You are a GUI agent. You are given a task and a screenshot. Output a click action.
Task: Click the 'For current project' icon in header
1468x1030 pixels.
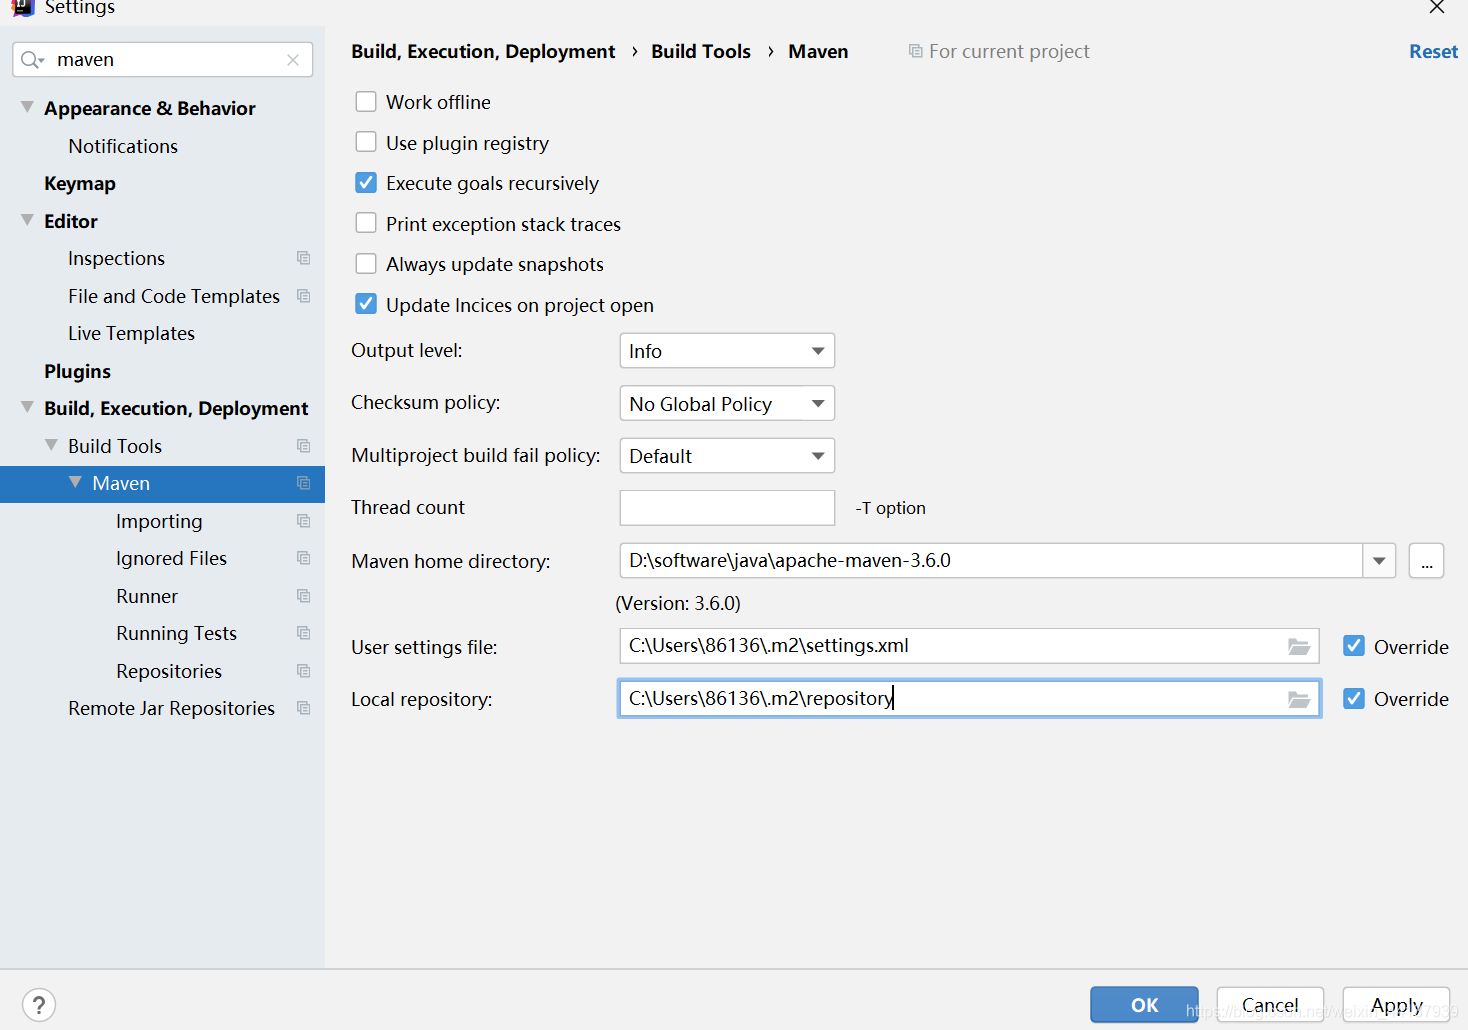(x=915, y=51)
